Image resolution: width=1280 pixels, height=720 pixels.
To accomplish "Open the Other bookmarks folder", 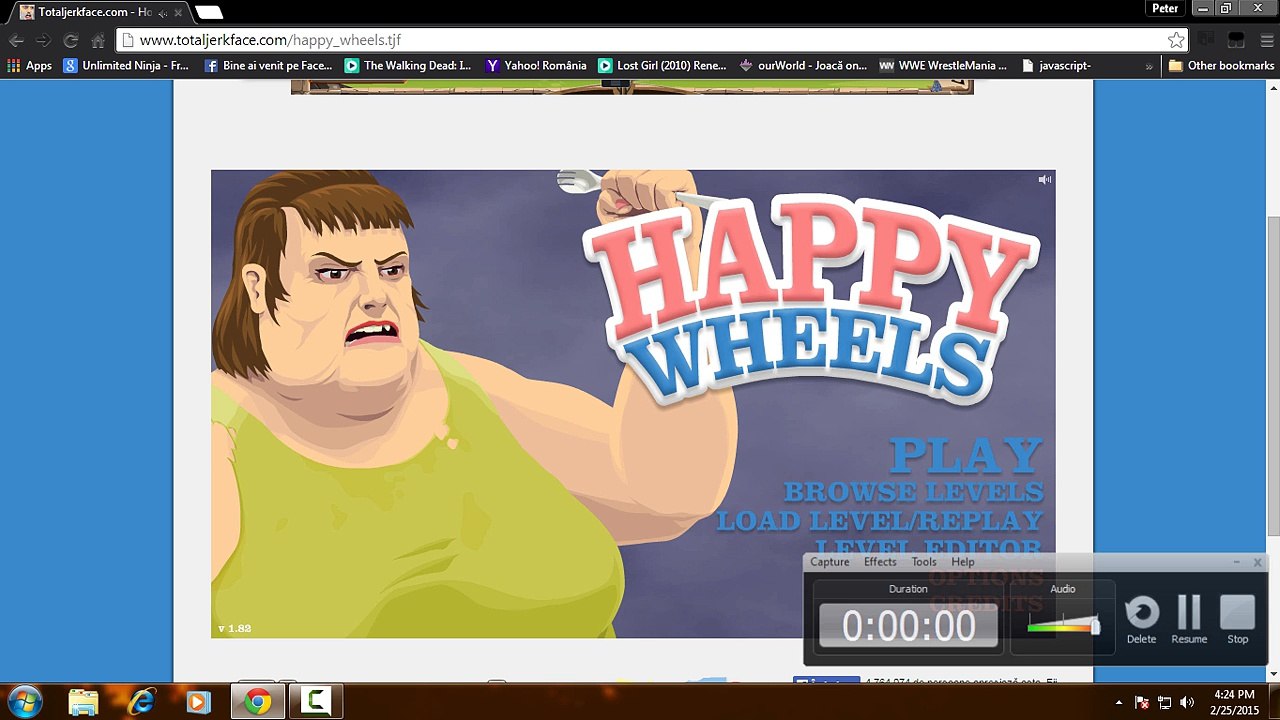I will pyautogui.click(x=1221, y=65).
